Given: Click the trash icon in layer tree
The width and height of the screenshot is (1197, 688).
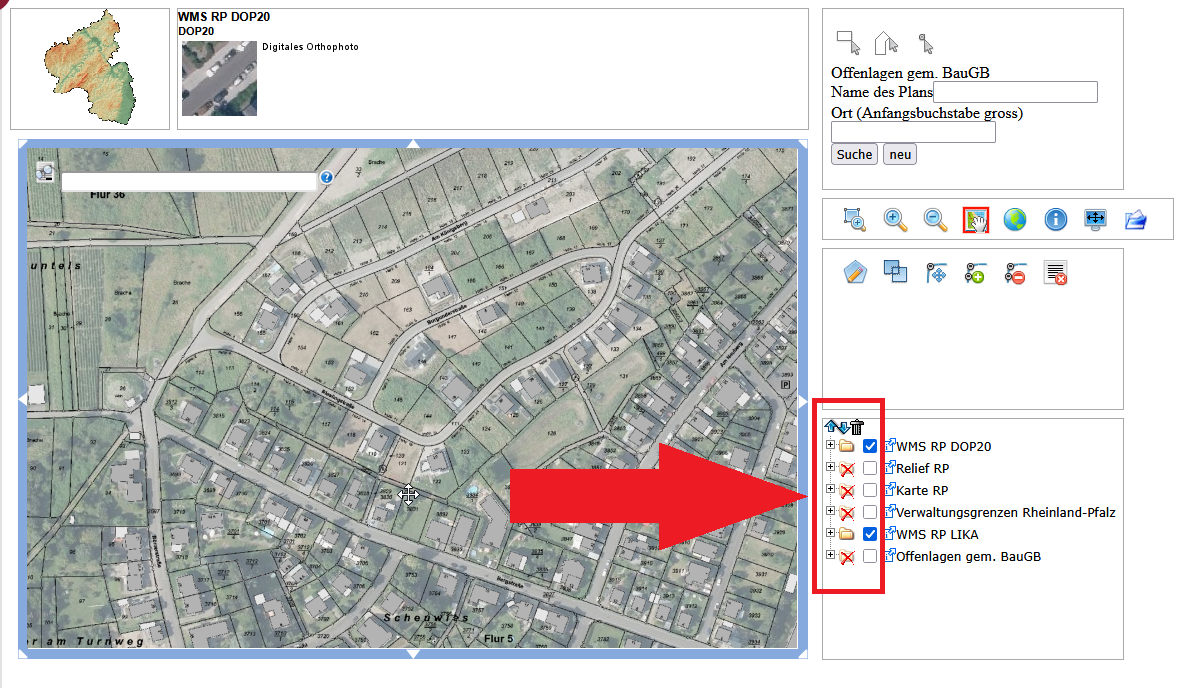Looking at the screenshot, I should (857, 427).
